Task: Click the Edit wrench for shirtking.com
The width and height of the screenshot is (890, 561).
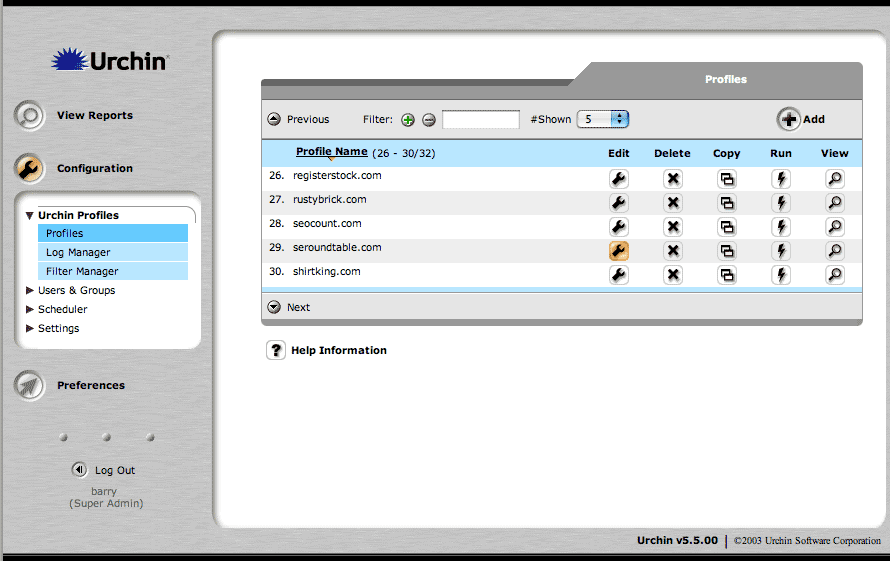Action: (x=619, y=275)
